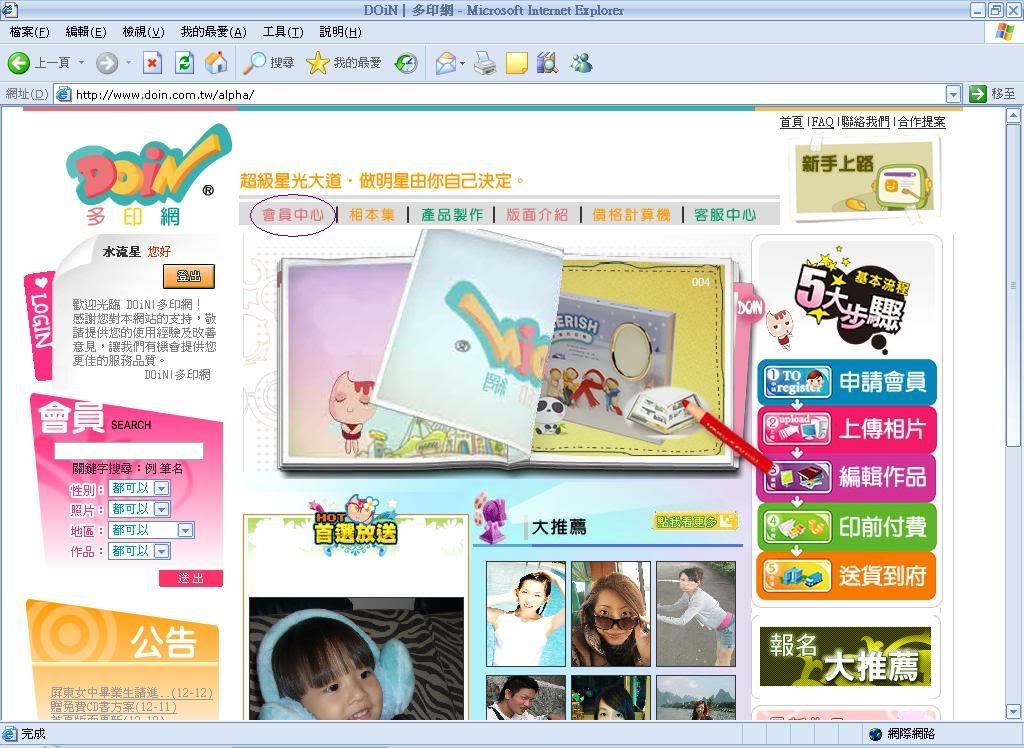The image size is (1024, 748).
Task: Open the 作品 dropdown
Action: (x=161, y=551)
